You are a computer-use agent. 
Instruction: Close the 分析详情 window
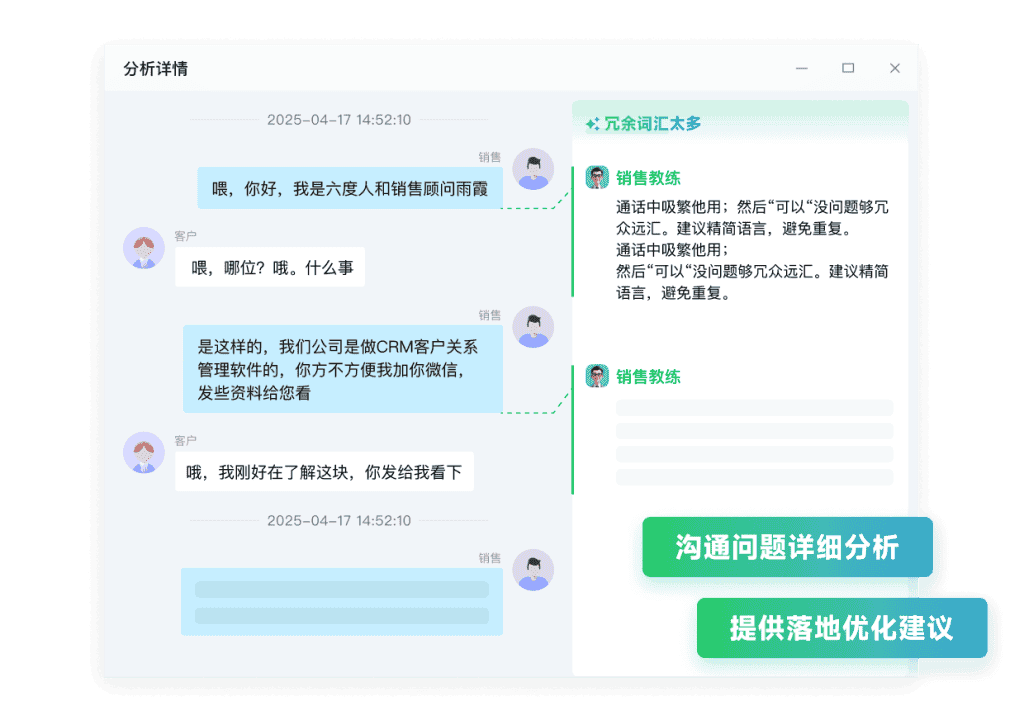895,69
